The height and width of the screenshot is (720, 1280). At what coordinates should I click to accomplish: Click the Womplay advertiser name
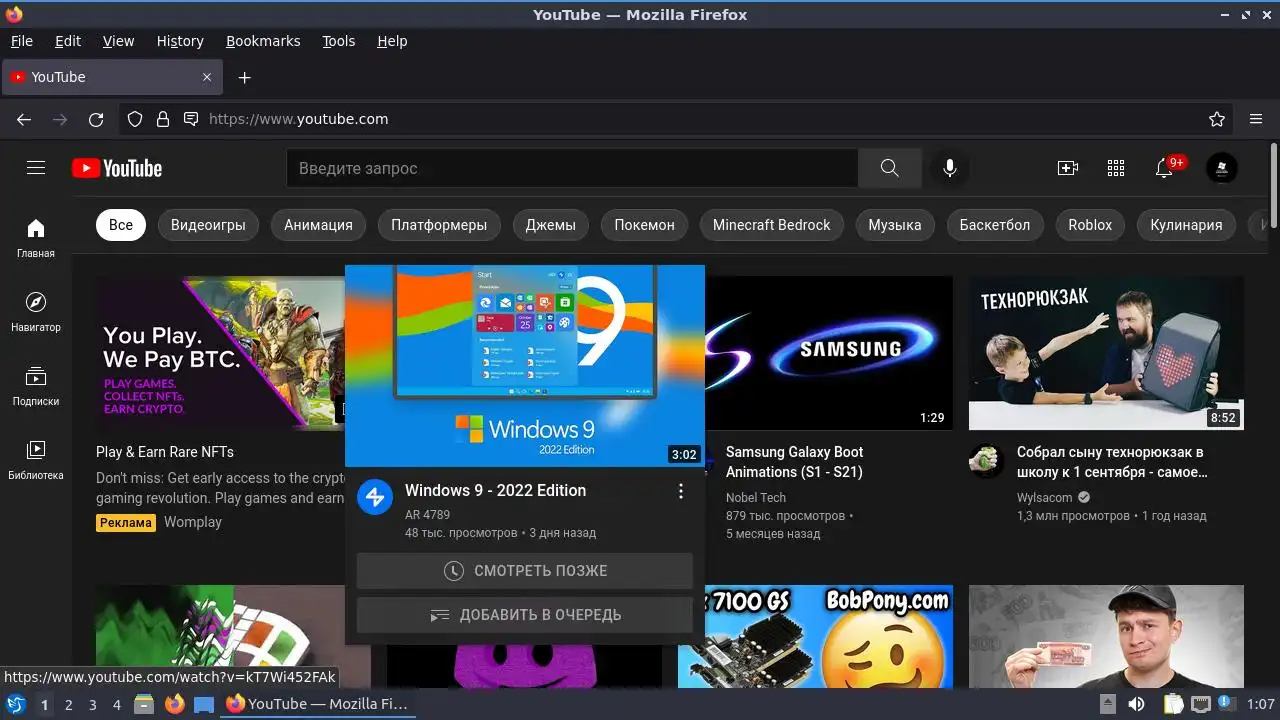click(193, 522)
